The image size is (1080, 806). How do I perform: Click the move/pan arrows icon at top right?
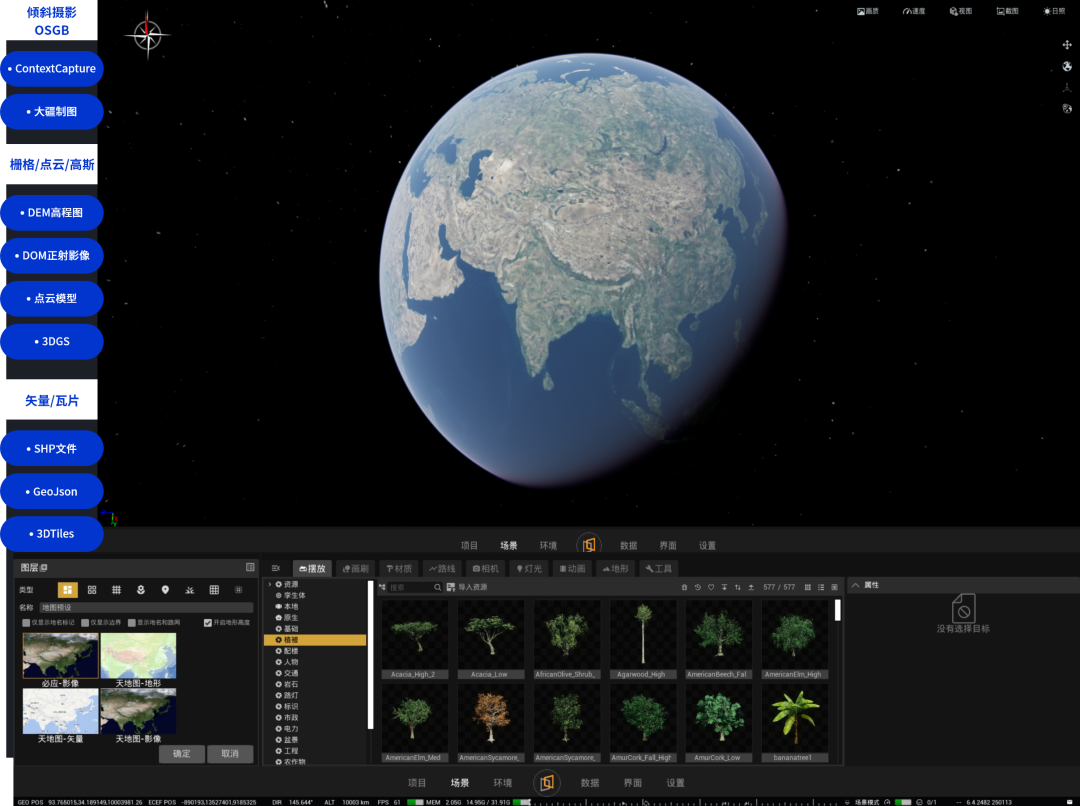point(1067,45)
